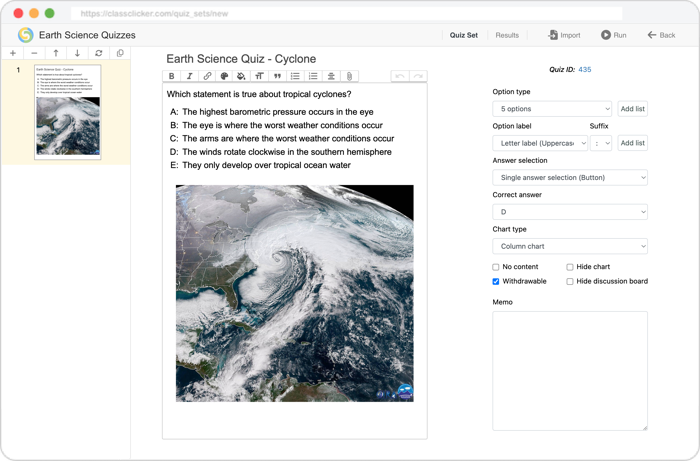Click option B about the eye's weather
Viewport: 700px width, 461px height.
coord(276,125)
